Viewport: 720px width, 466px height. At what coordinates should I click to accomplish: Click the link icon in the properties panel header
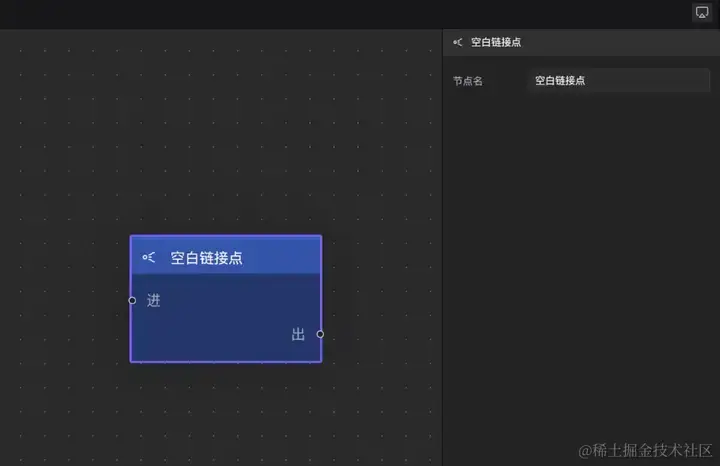point(457,42)
